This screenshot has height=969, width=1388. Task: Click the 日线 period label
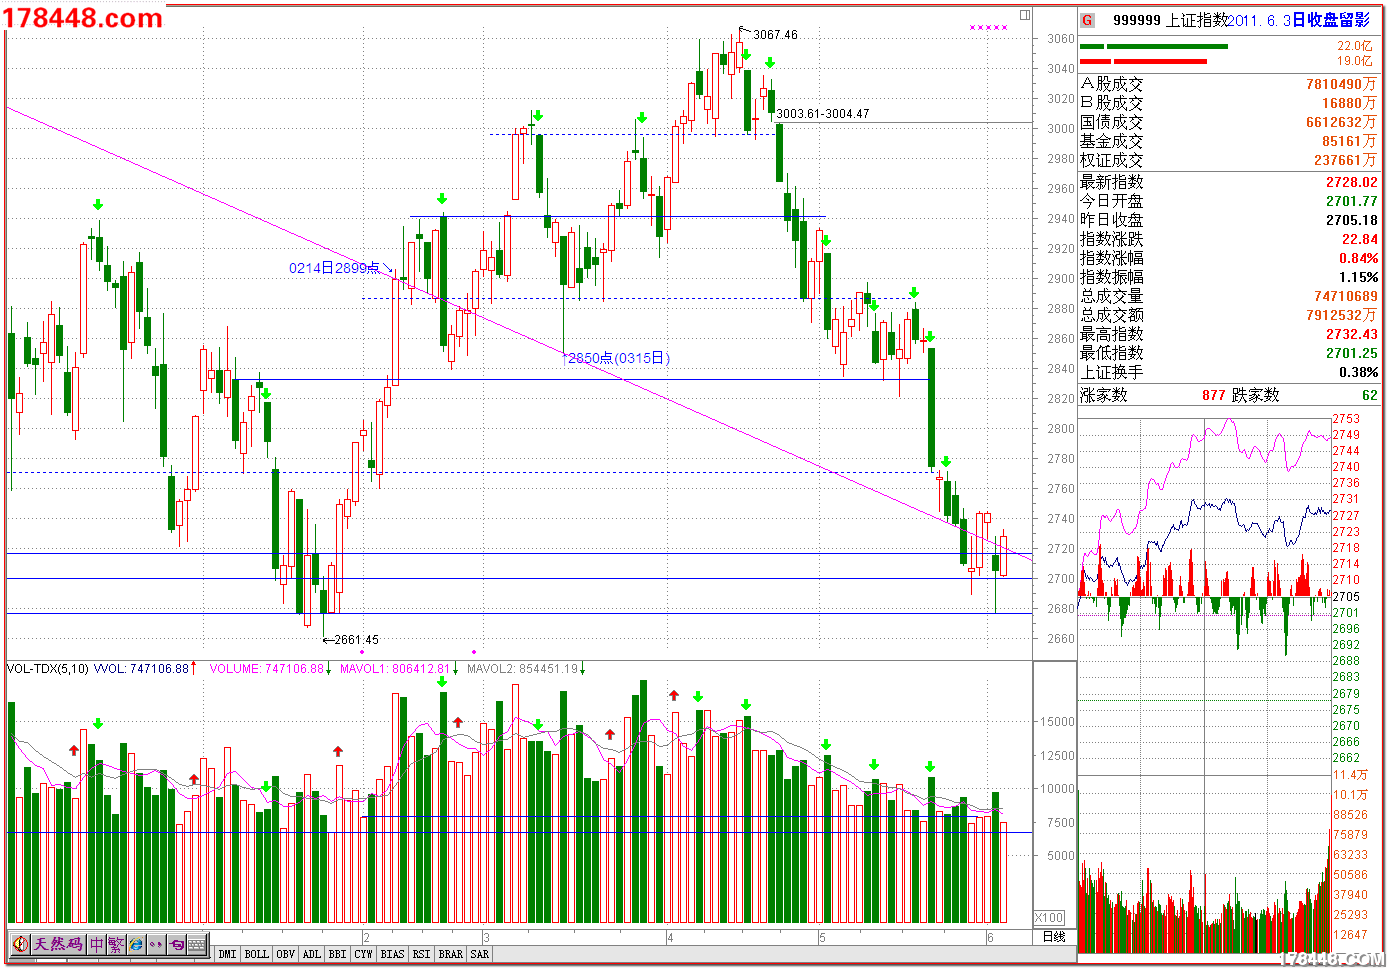(1054, 937)
